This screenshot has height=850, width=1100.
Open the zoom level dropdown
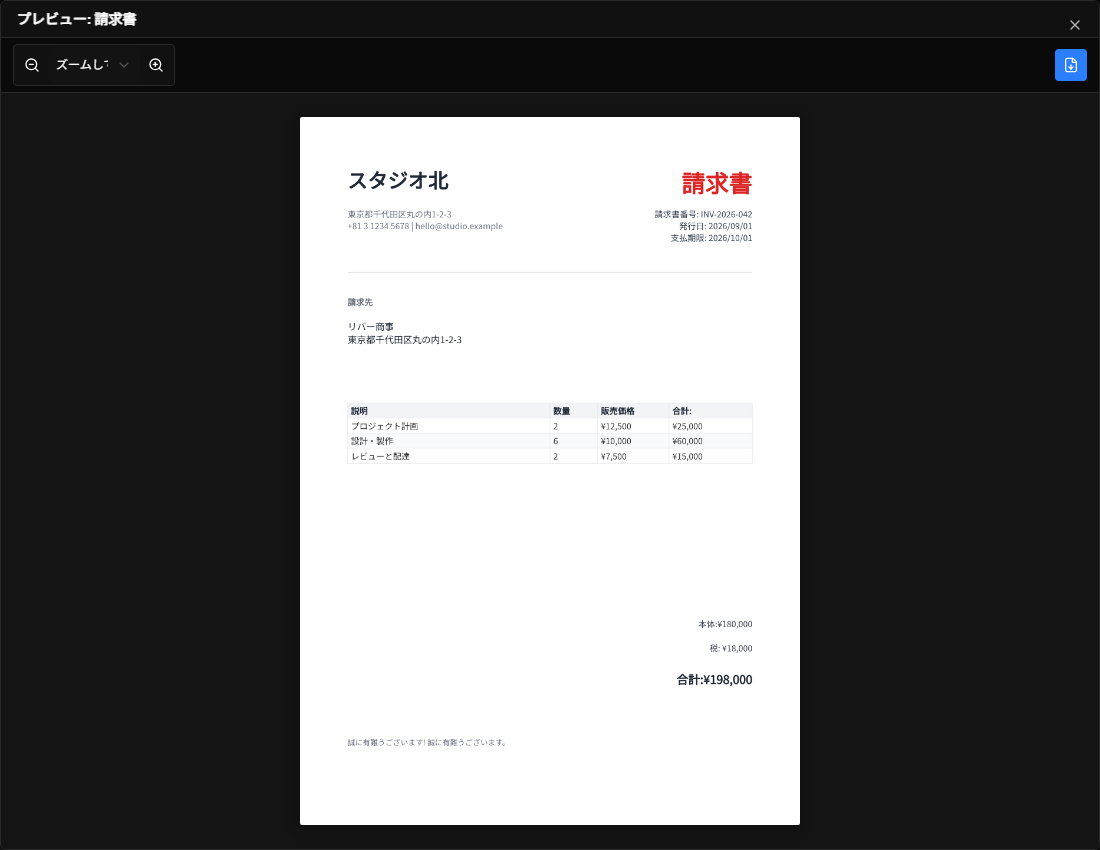(93, 65)
